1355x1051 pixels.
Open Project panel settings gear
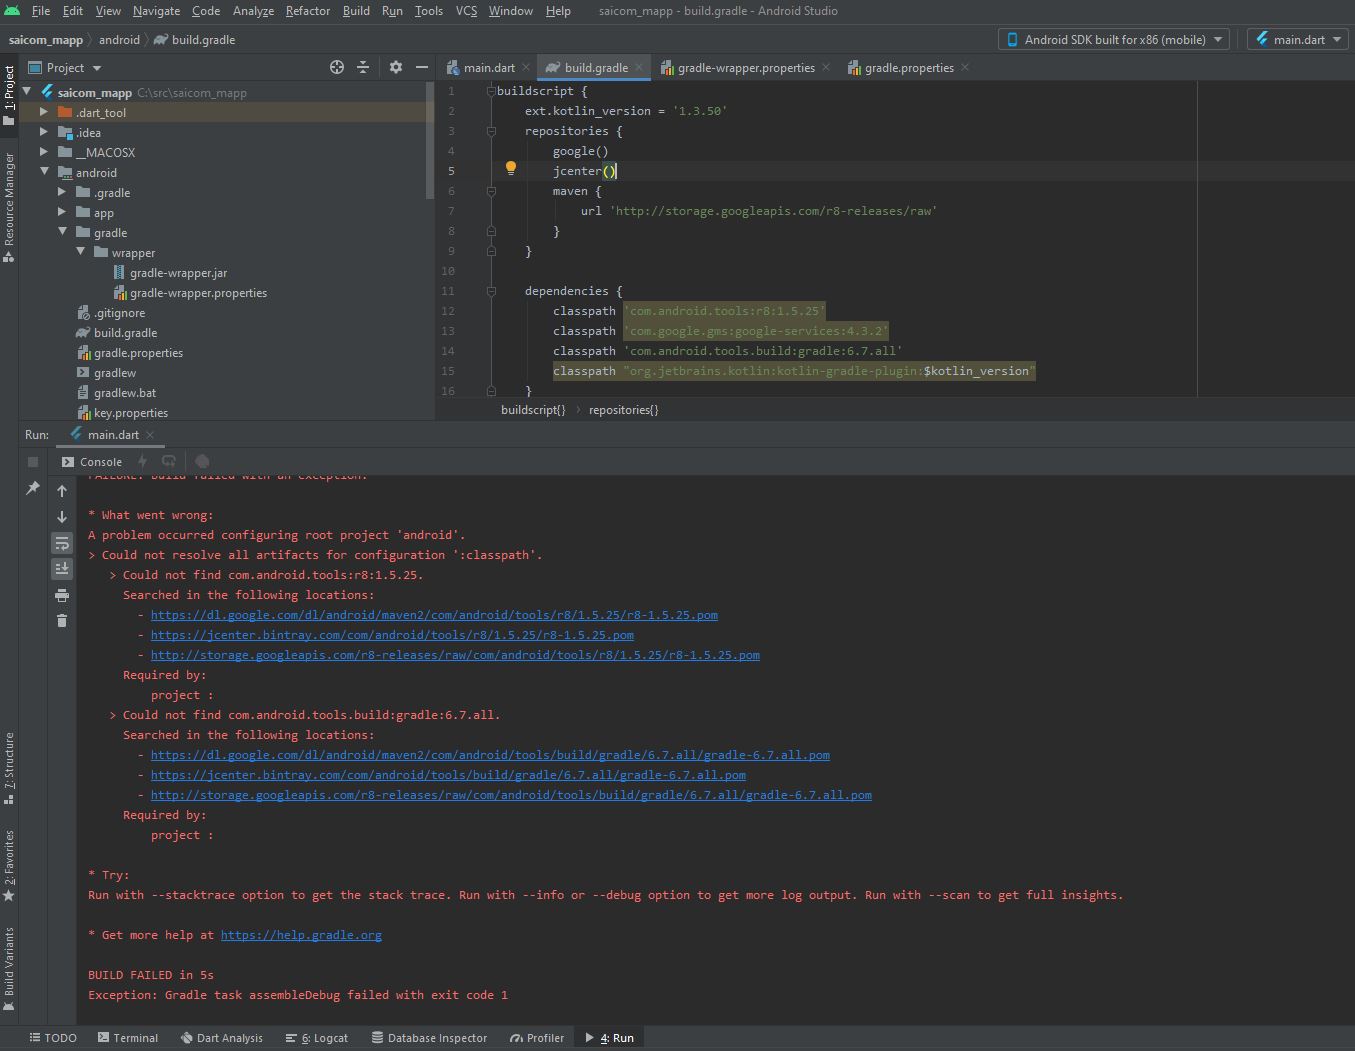click(396, 67)
